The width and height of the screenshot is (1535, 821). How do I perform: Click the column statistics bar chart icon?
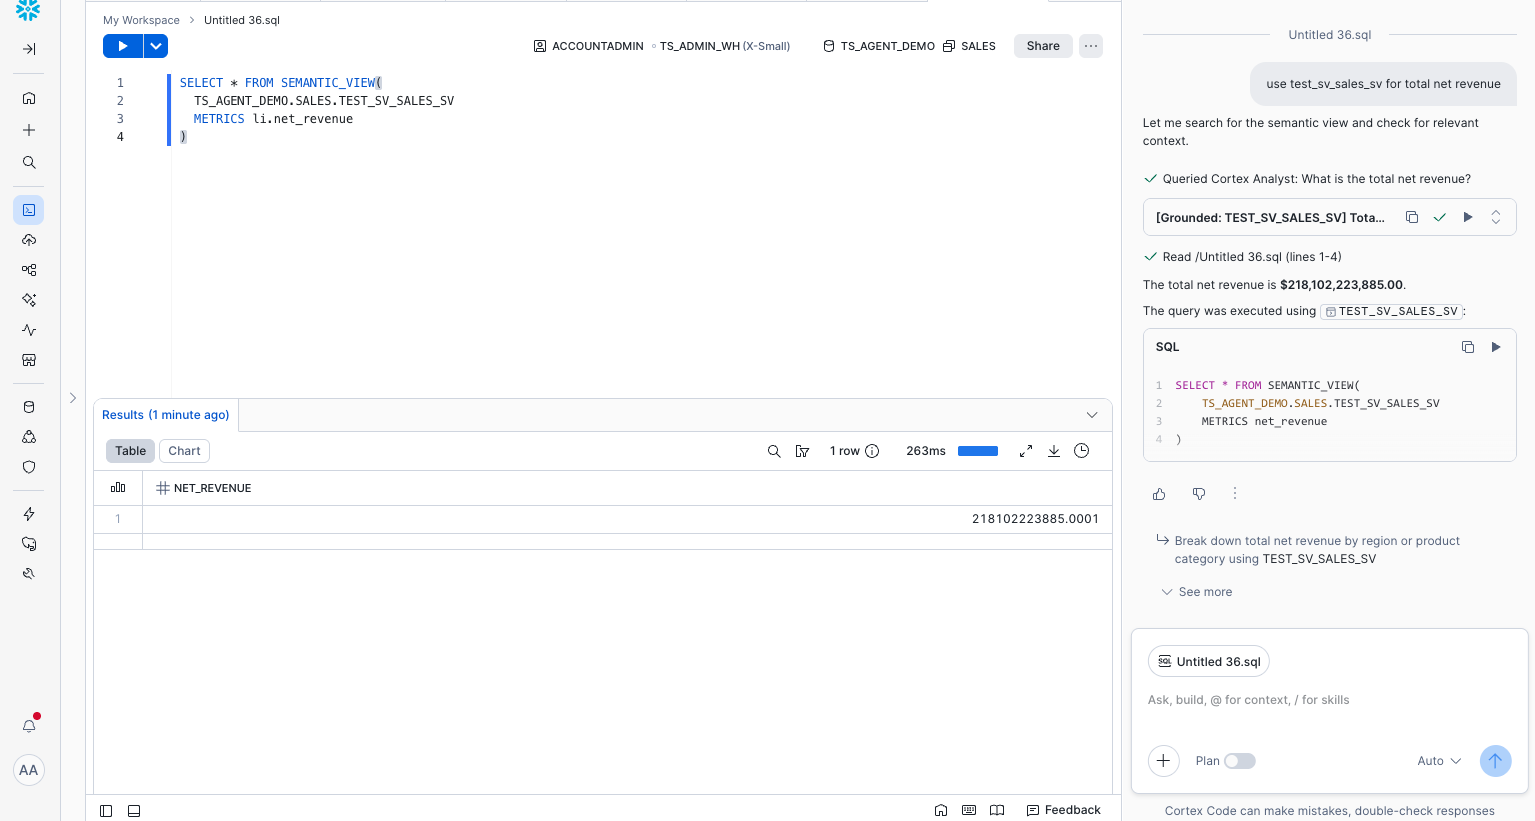click(x=118, y=488)
